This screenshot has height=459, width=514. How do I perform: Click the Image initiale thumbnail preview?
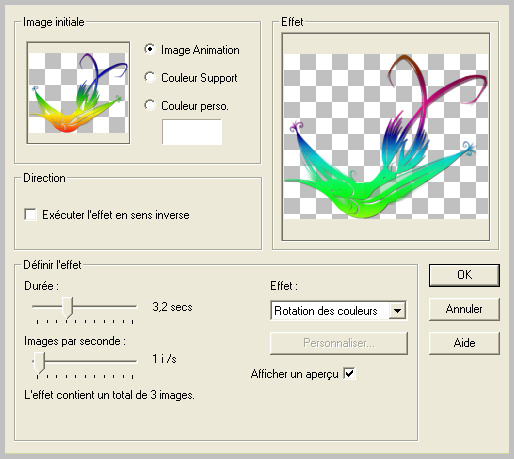tap(78, 93)
